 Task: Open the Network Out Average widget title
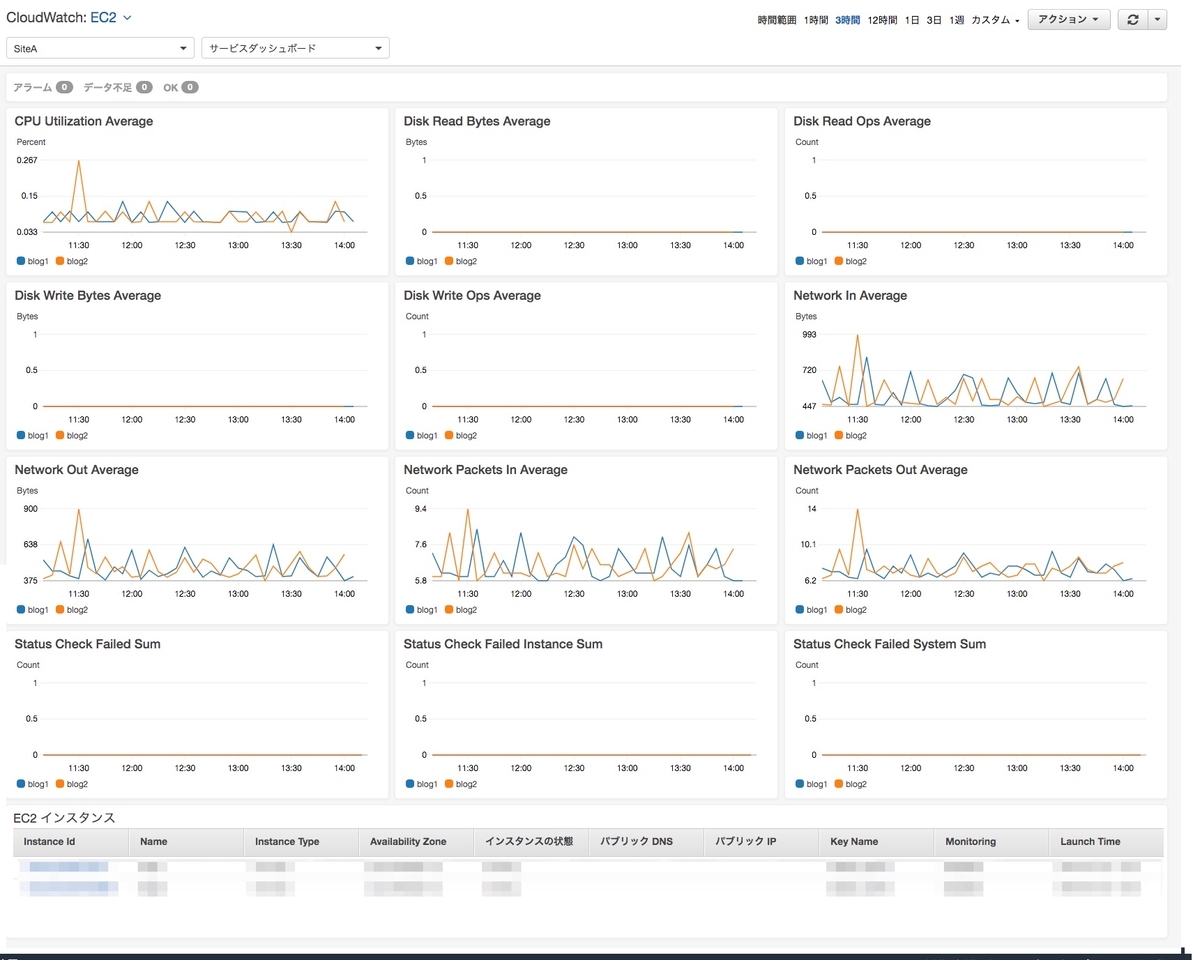(x=77, y=470)
